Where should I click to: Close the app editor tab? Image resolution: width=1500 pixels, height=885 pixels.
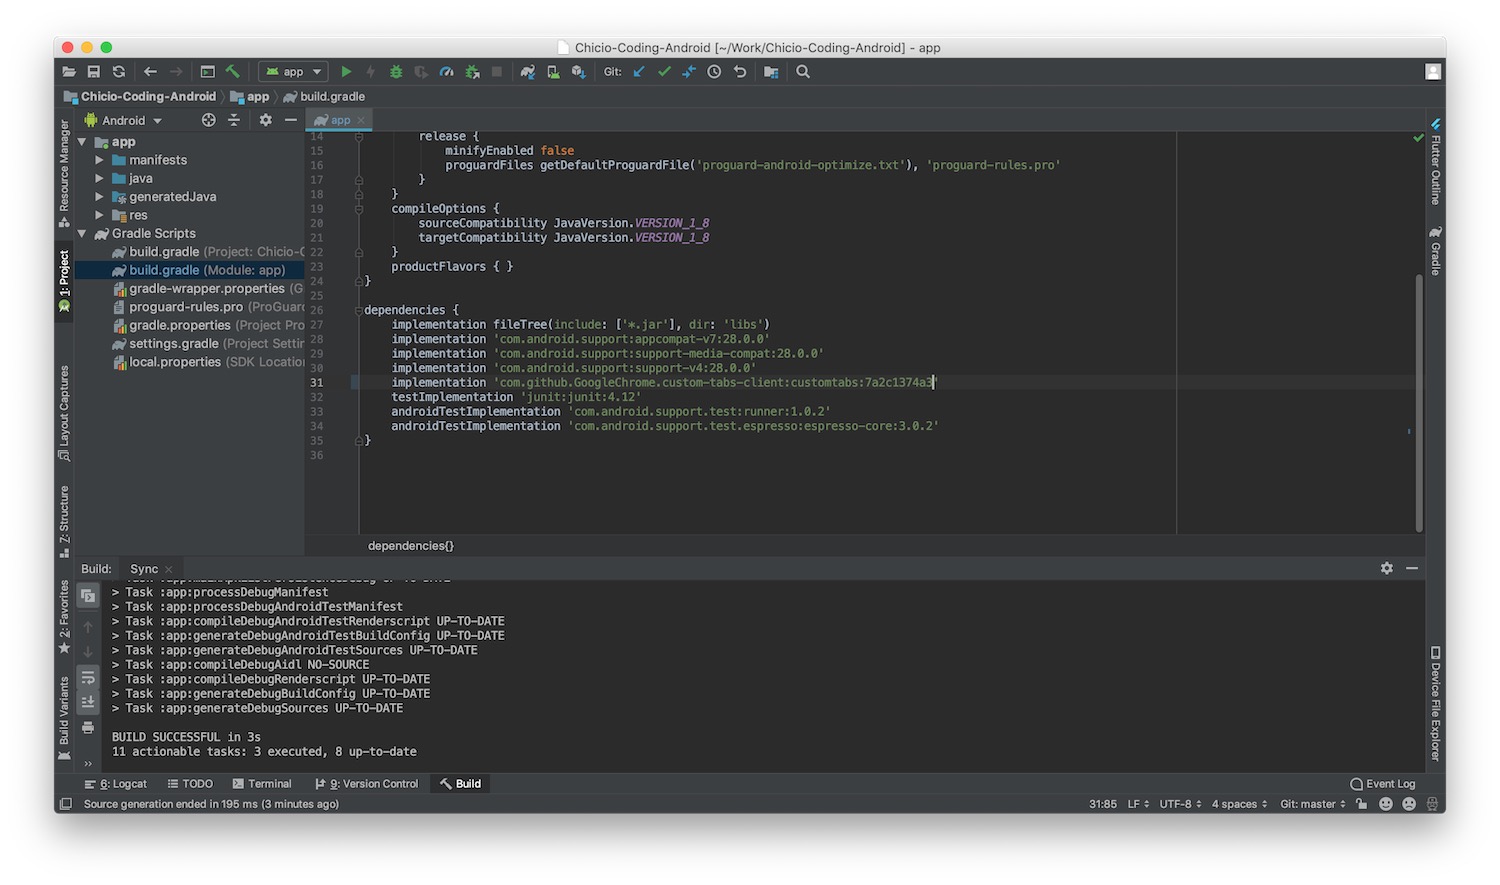tap(362, 120)
